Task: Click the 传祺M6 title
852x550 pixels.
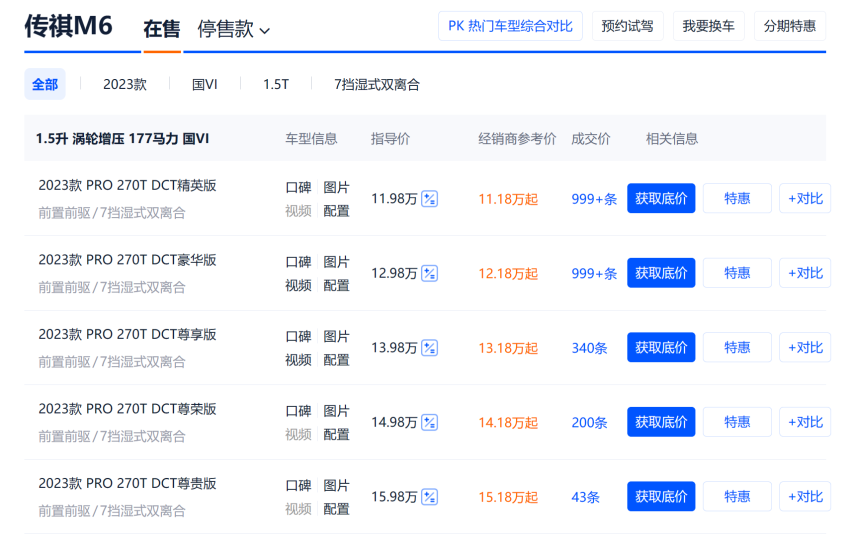Action: coord(68,26)
